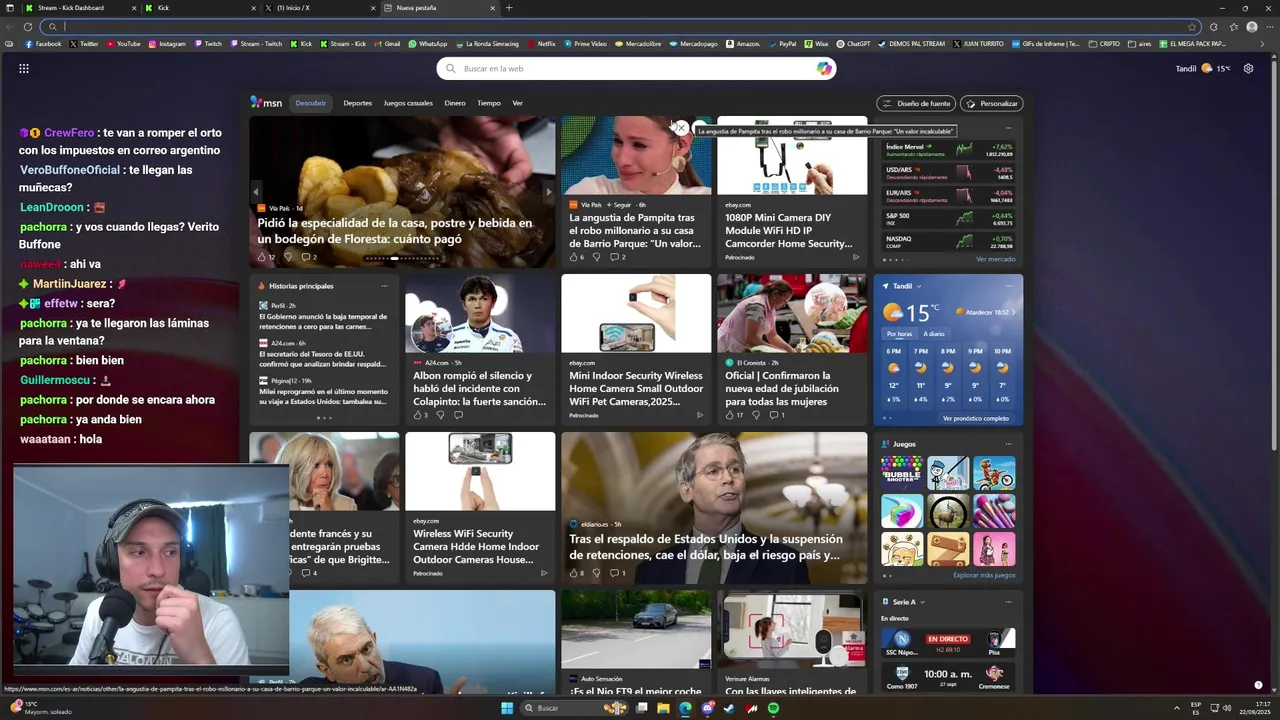This screenshot has height=720, width=1280.
Task: Open Prime Video bookmark
Action: click(585, 44)
